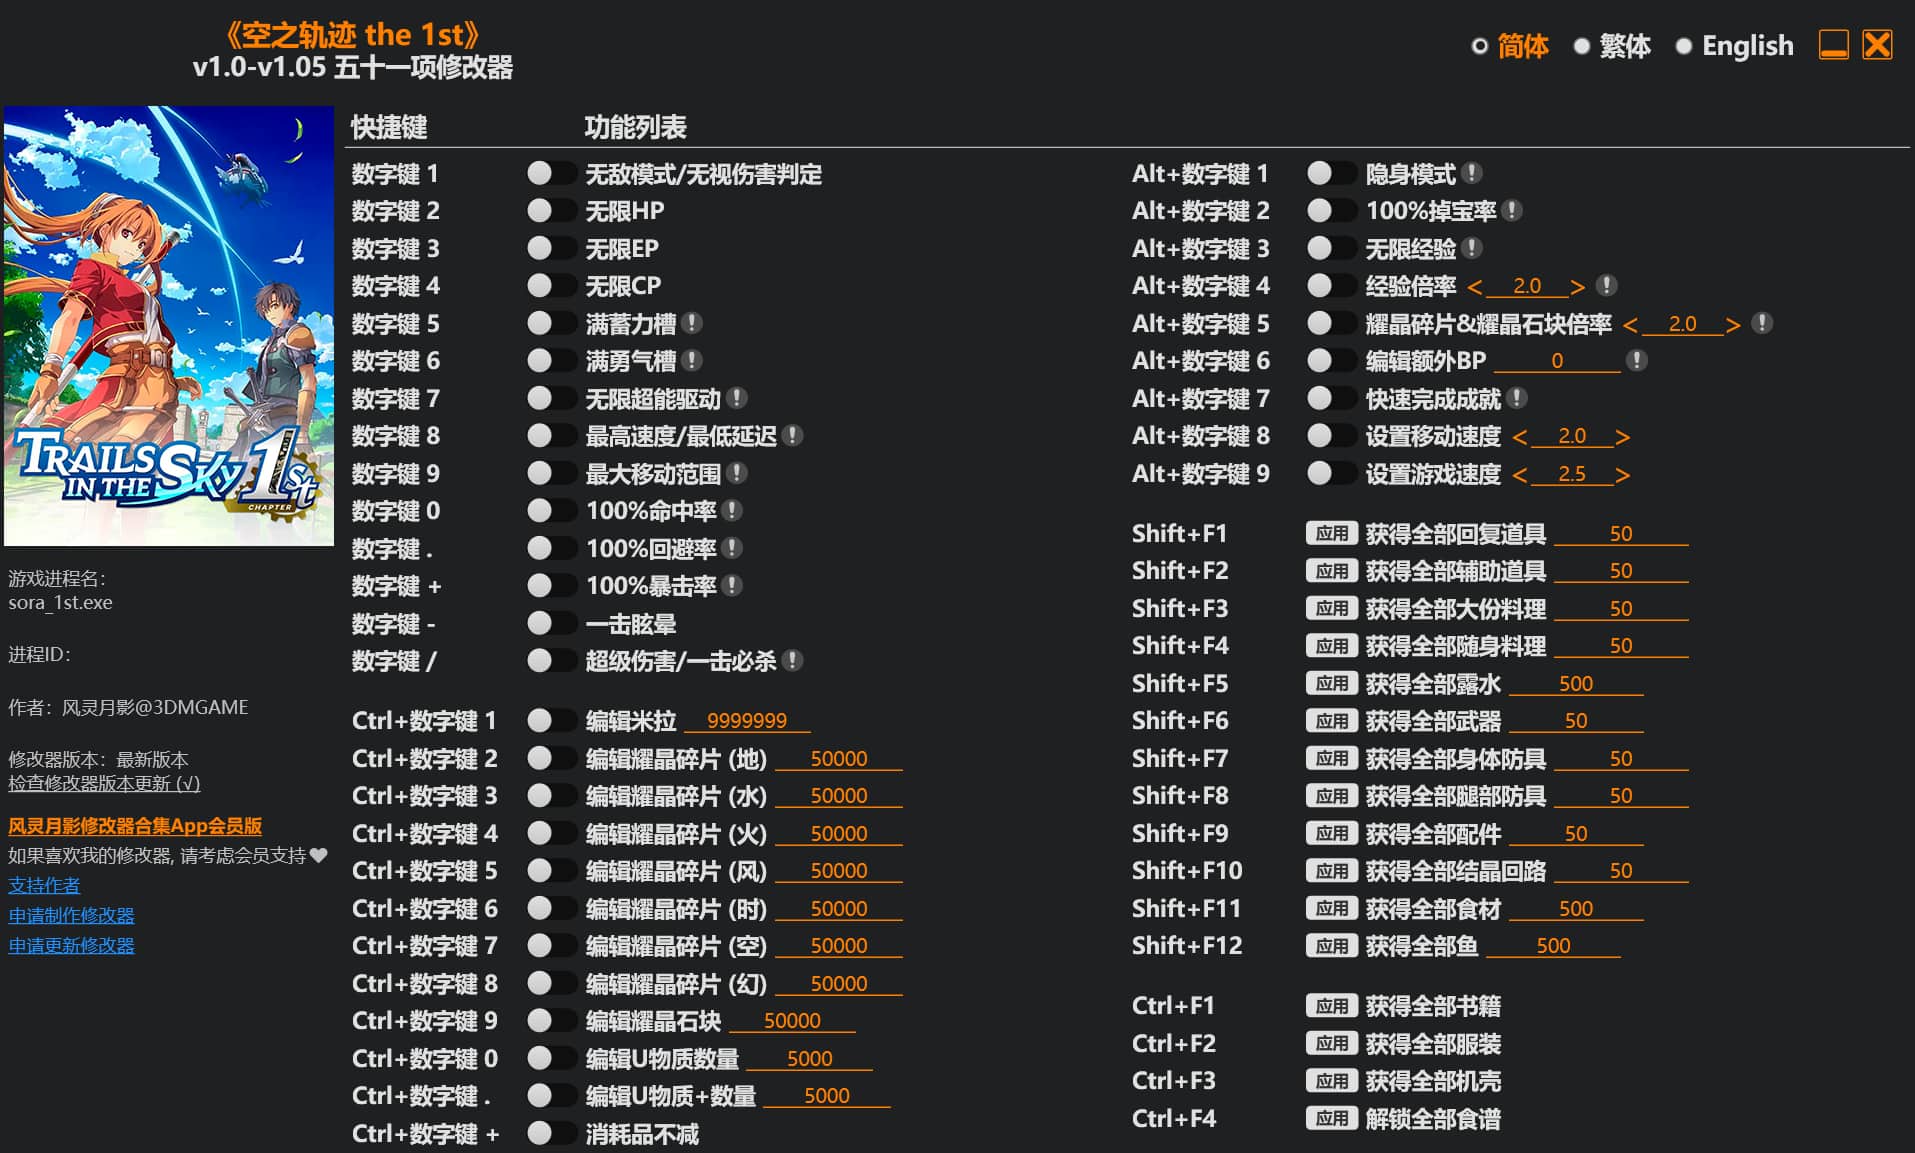This screenshot has width=1915, height=1153.
Task: Toggle 无敌模式/无视伤害判定 switch
Action: (x=551, y=173)
